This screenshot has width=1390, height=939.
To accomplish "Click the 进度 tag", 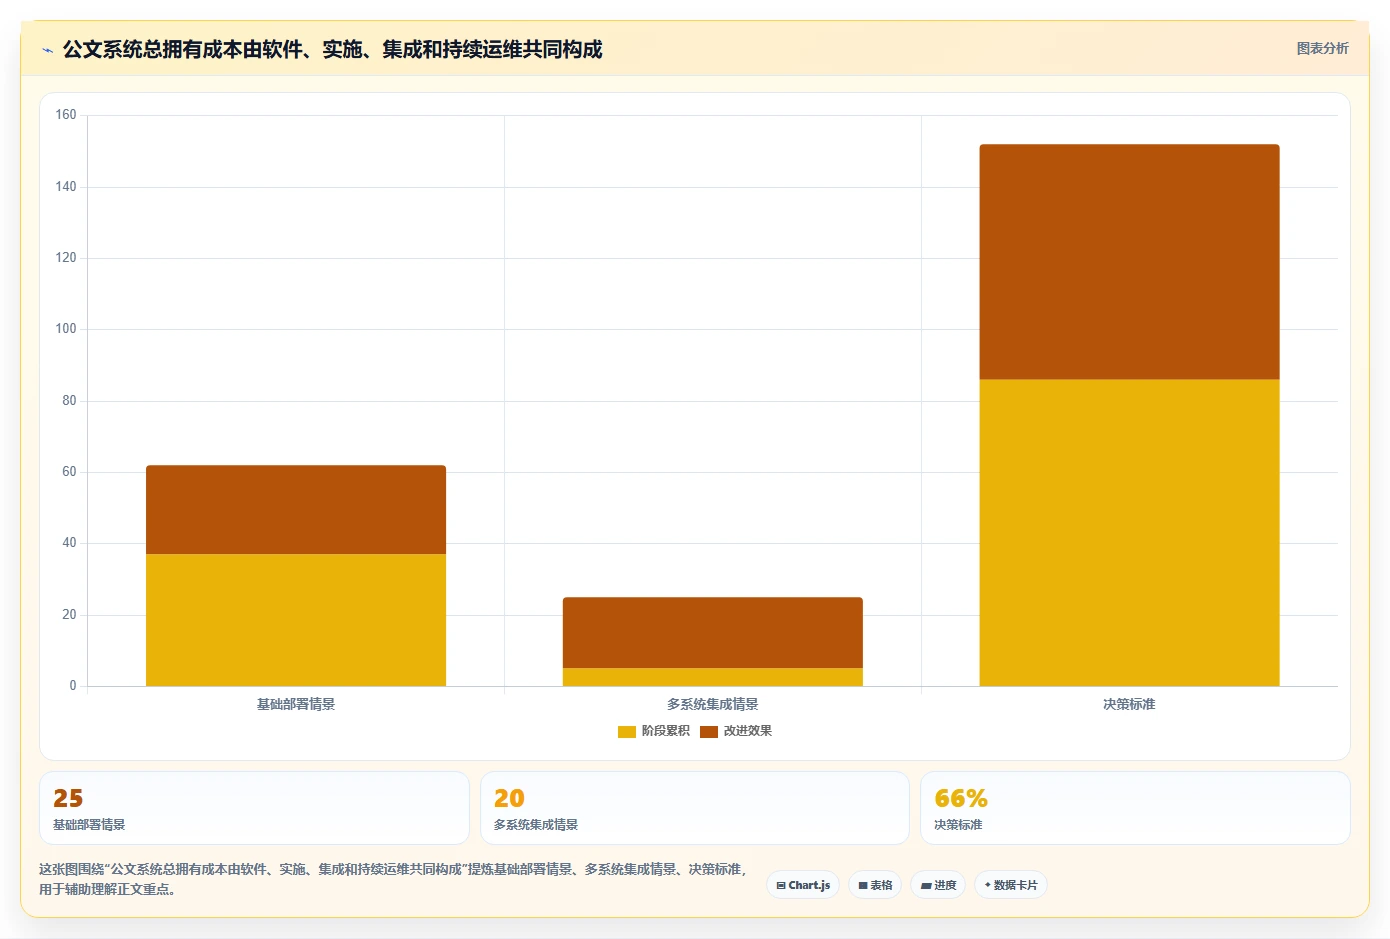I will 938,885.
